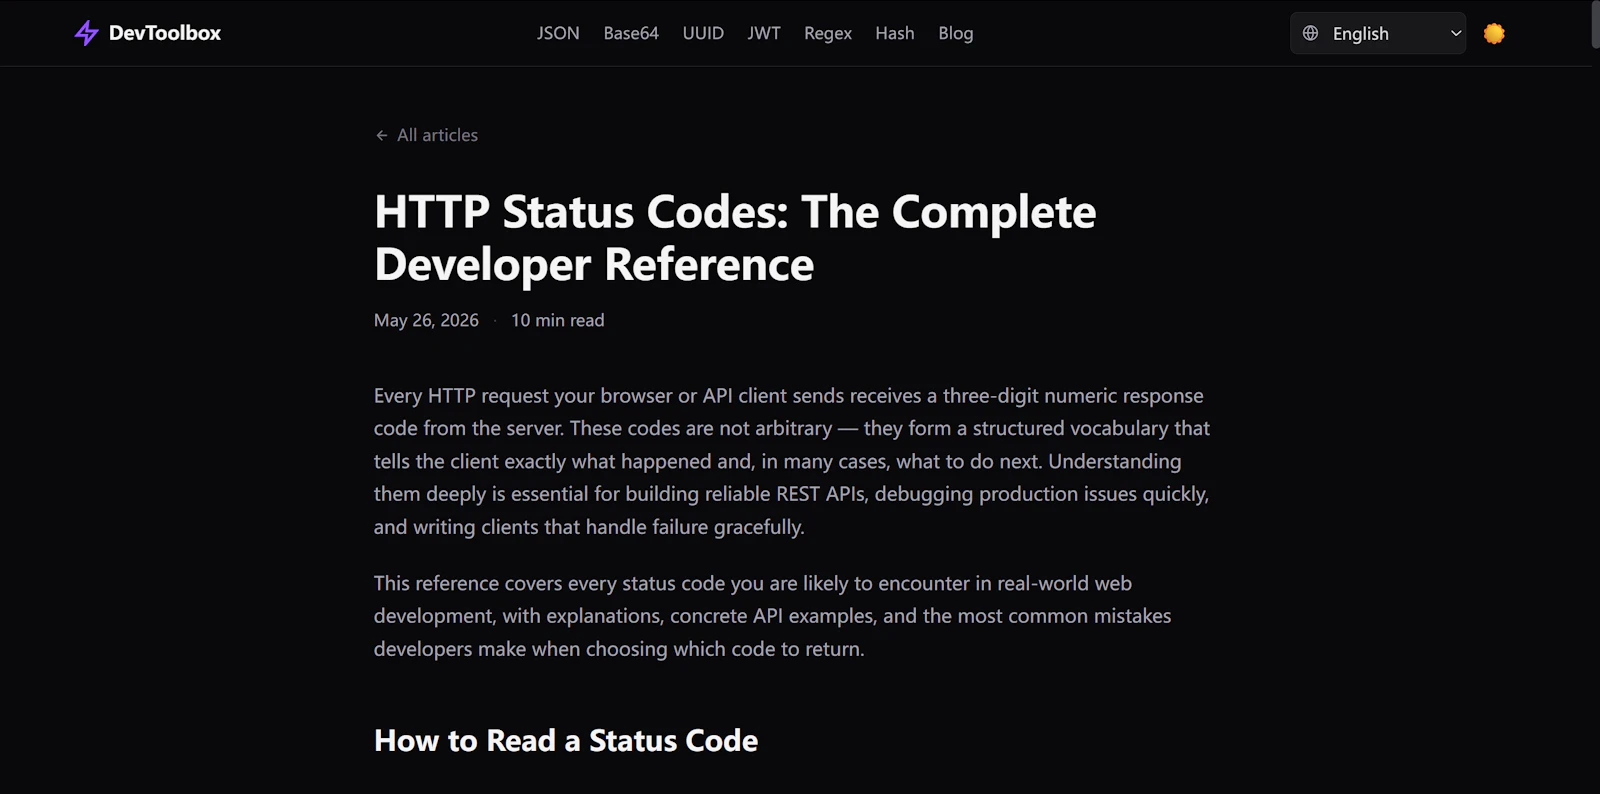Click paragraph starting with Every HTTP request

click(792, 461)
